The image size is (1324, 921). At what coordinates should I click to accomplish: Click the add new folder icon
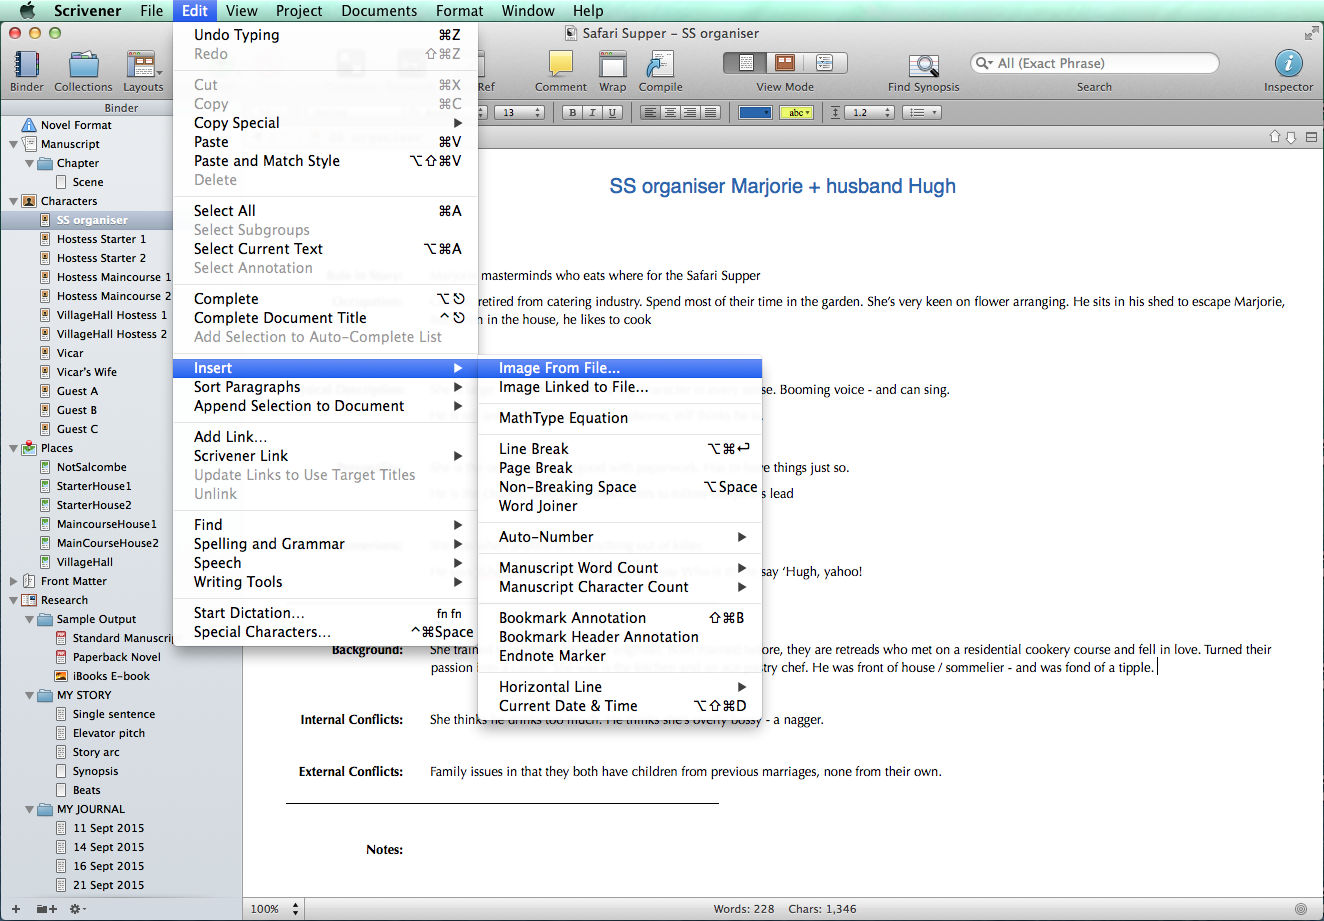[x=46, y=909]
